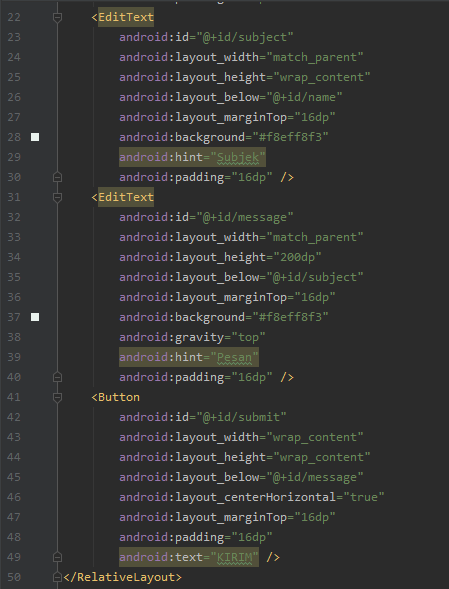
Task: Click the "@+id/message" id value on line 32
Action: coord(244,217)
